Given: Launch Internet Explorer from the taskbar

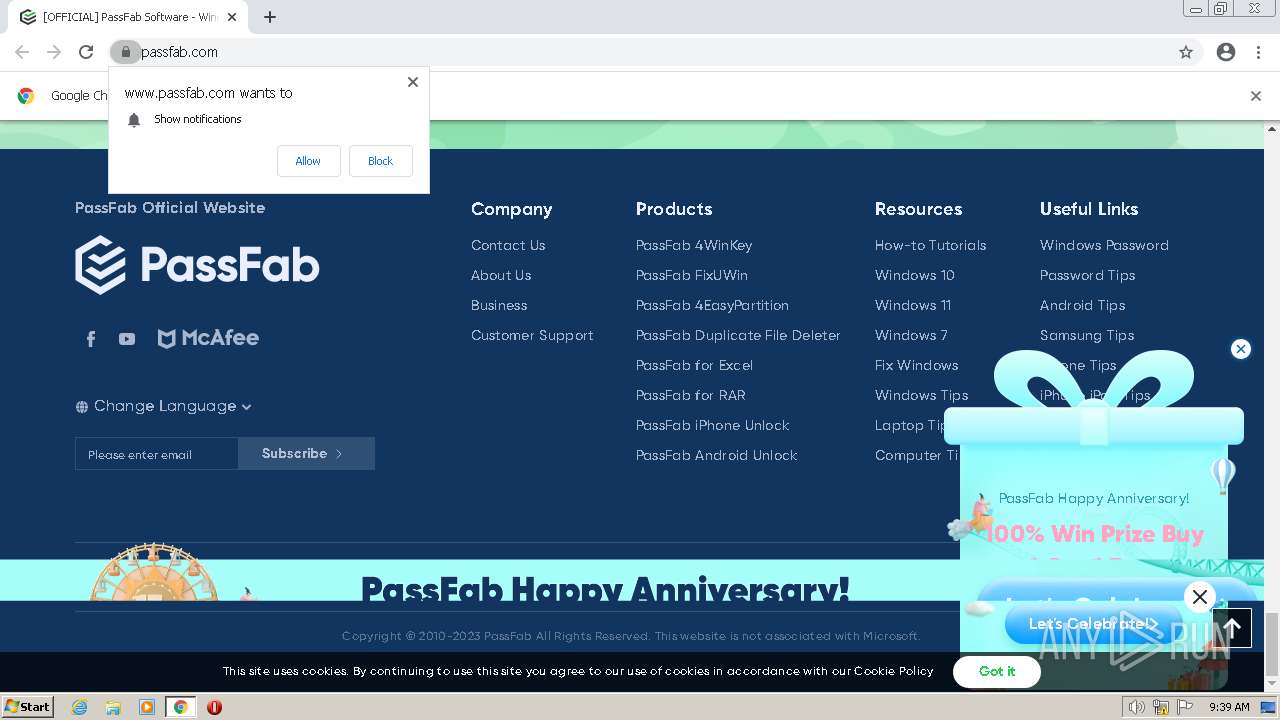Looking at the screenshot, I should (x=79, y=707).
